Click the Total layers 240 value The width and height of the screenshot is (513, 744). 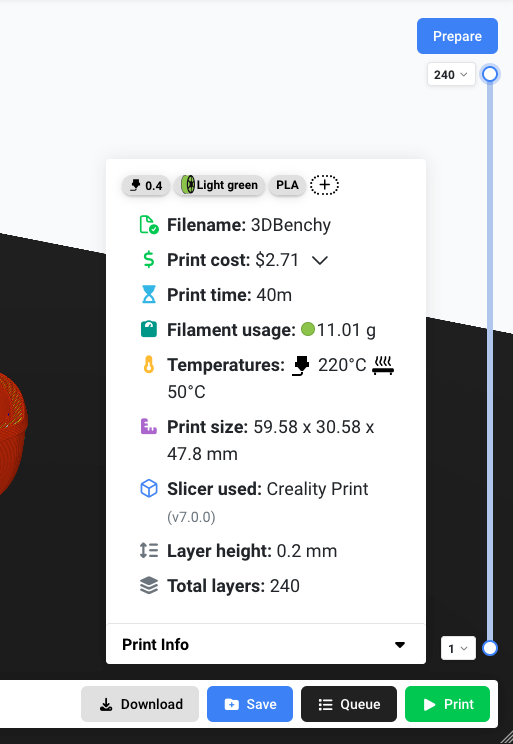pyautogui.click(x=285, y=586)
